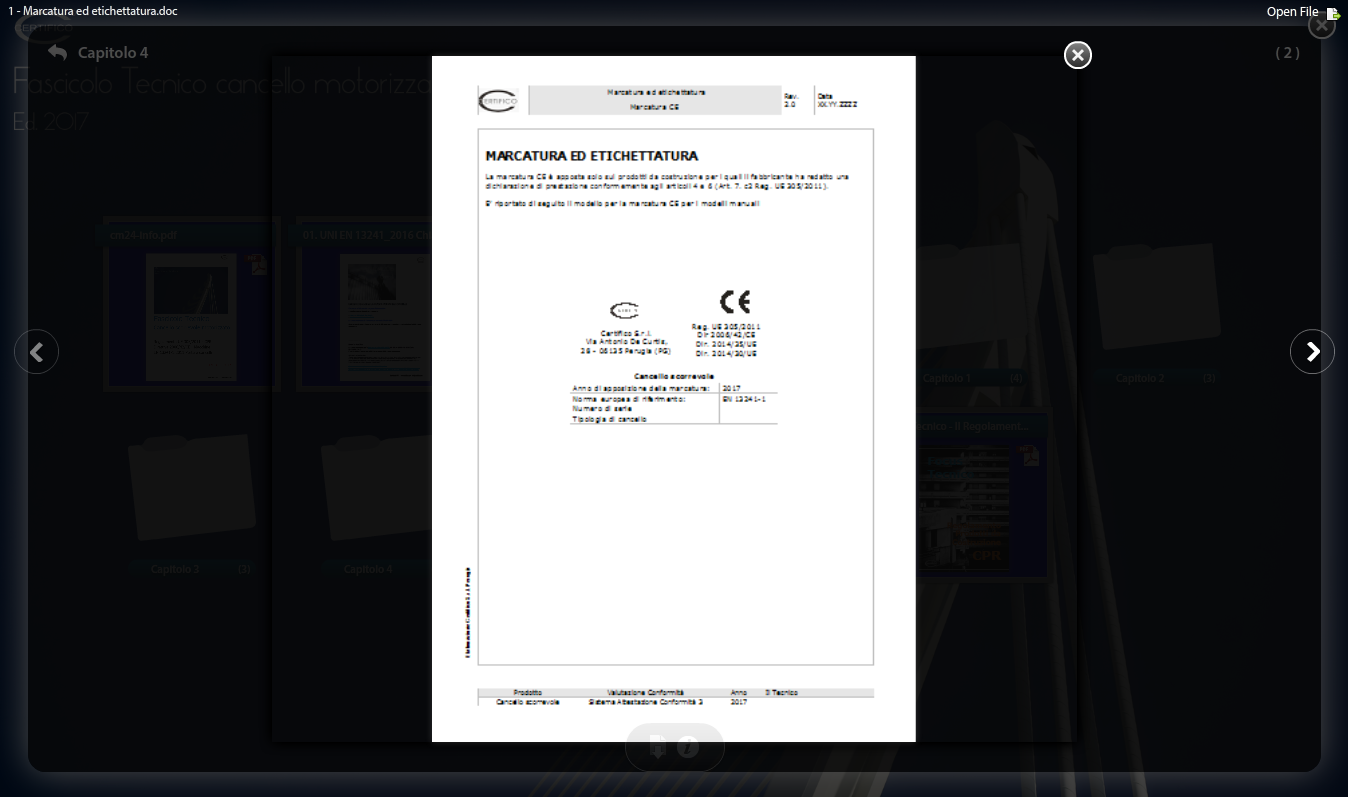Click the MARCATURA ED ETICHETTATURA heading in preview
1348x797 pixels.
(x=591, y=156)
